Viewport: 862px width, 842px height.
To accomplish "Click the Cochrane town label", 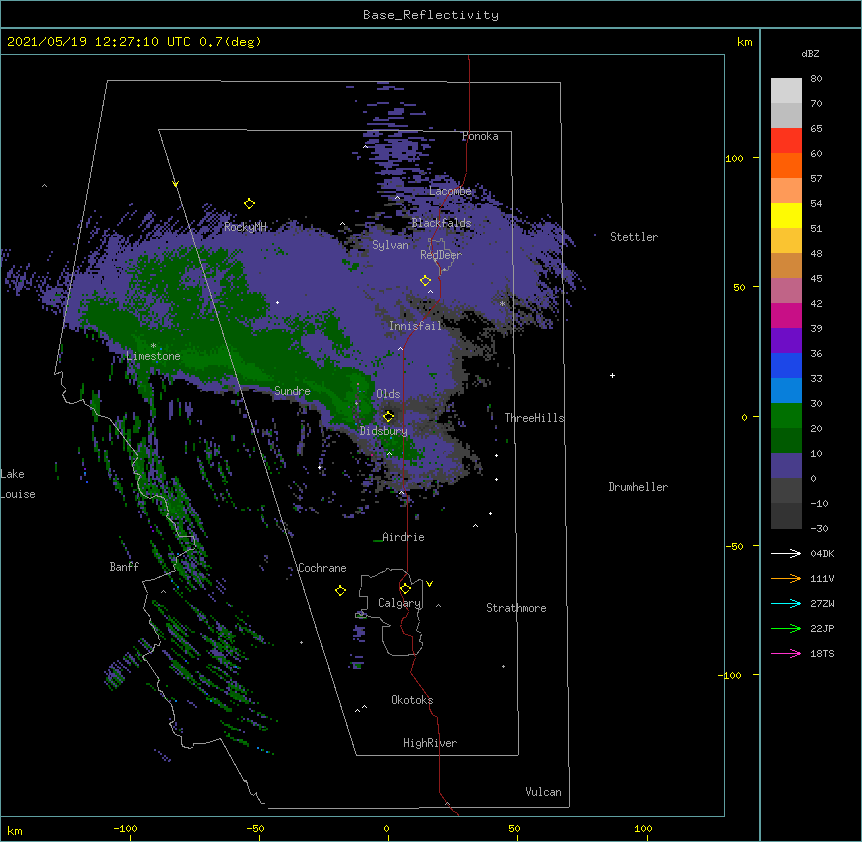I will 322,568.
